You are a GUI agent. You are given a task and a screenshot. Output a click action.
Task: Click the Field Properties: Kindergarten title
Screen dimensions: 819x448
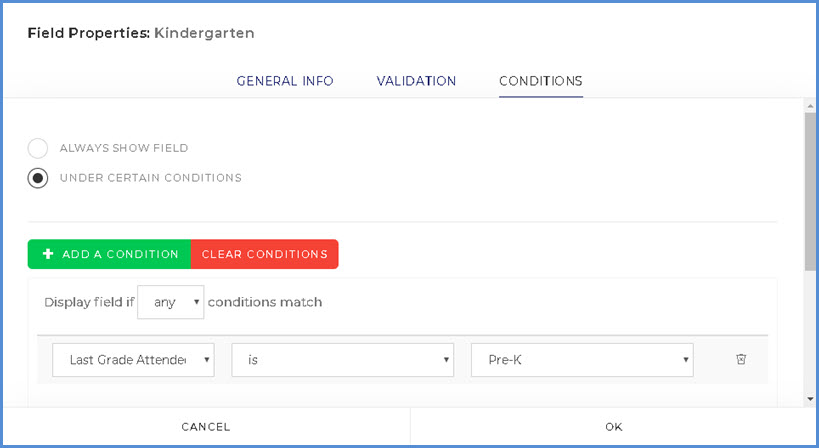tap(141, 33)
